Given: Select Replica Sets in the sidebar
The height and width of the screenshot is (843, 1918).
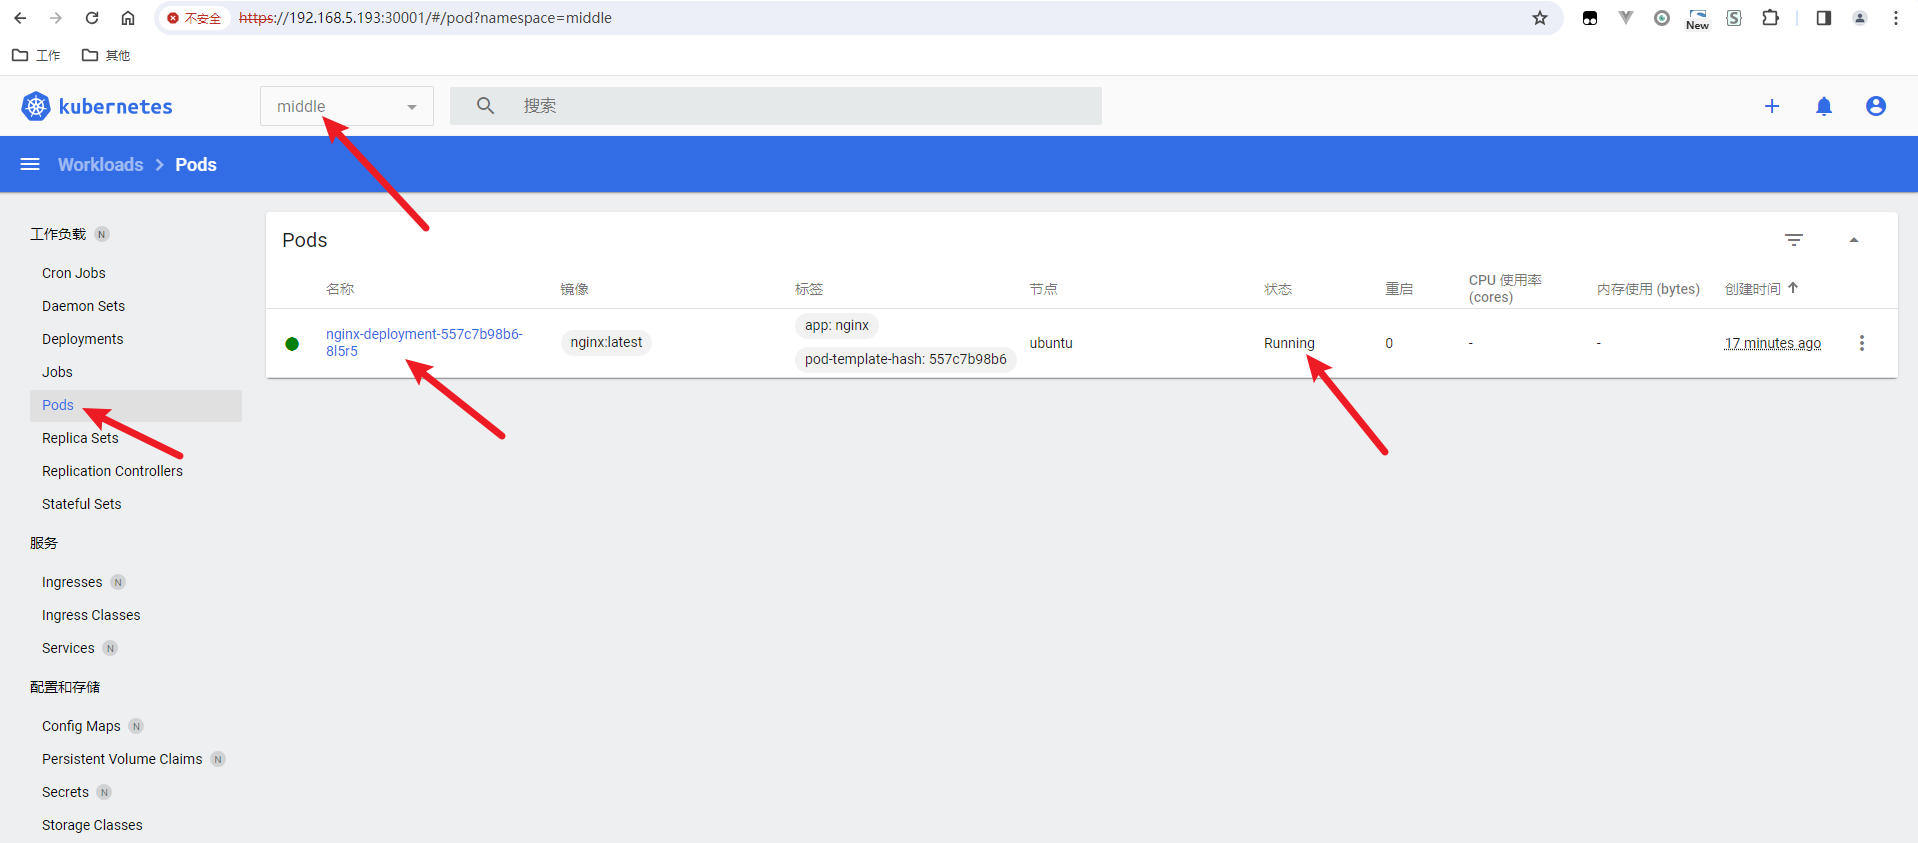Looking at the screenshot, I should click(x=80, y=438).
